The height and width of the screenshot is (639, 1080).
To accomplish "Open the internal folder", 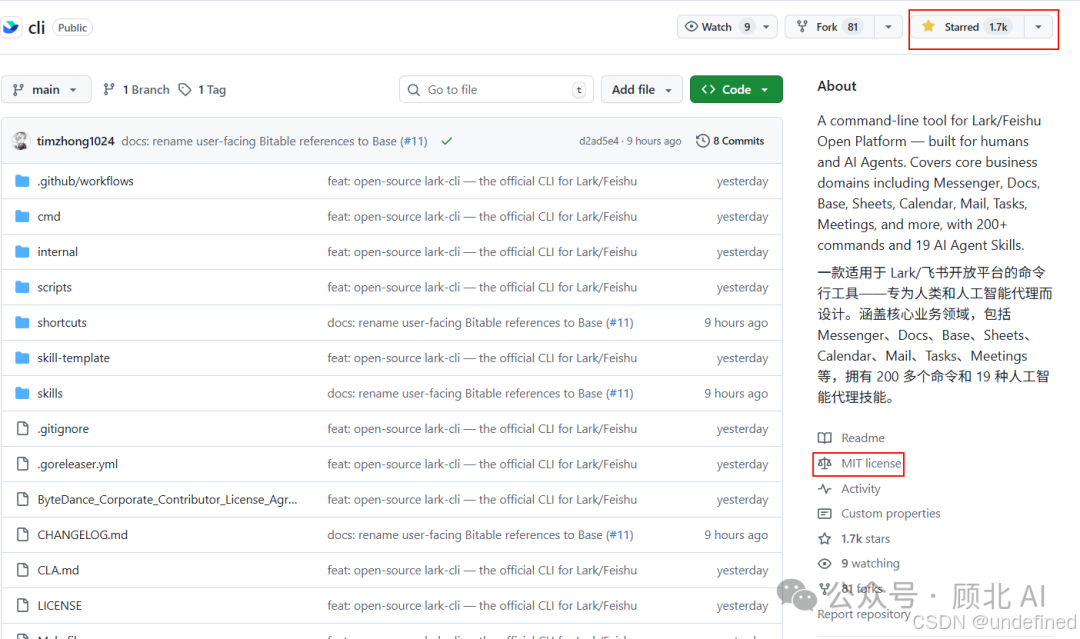I will click(57, 252).
